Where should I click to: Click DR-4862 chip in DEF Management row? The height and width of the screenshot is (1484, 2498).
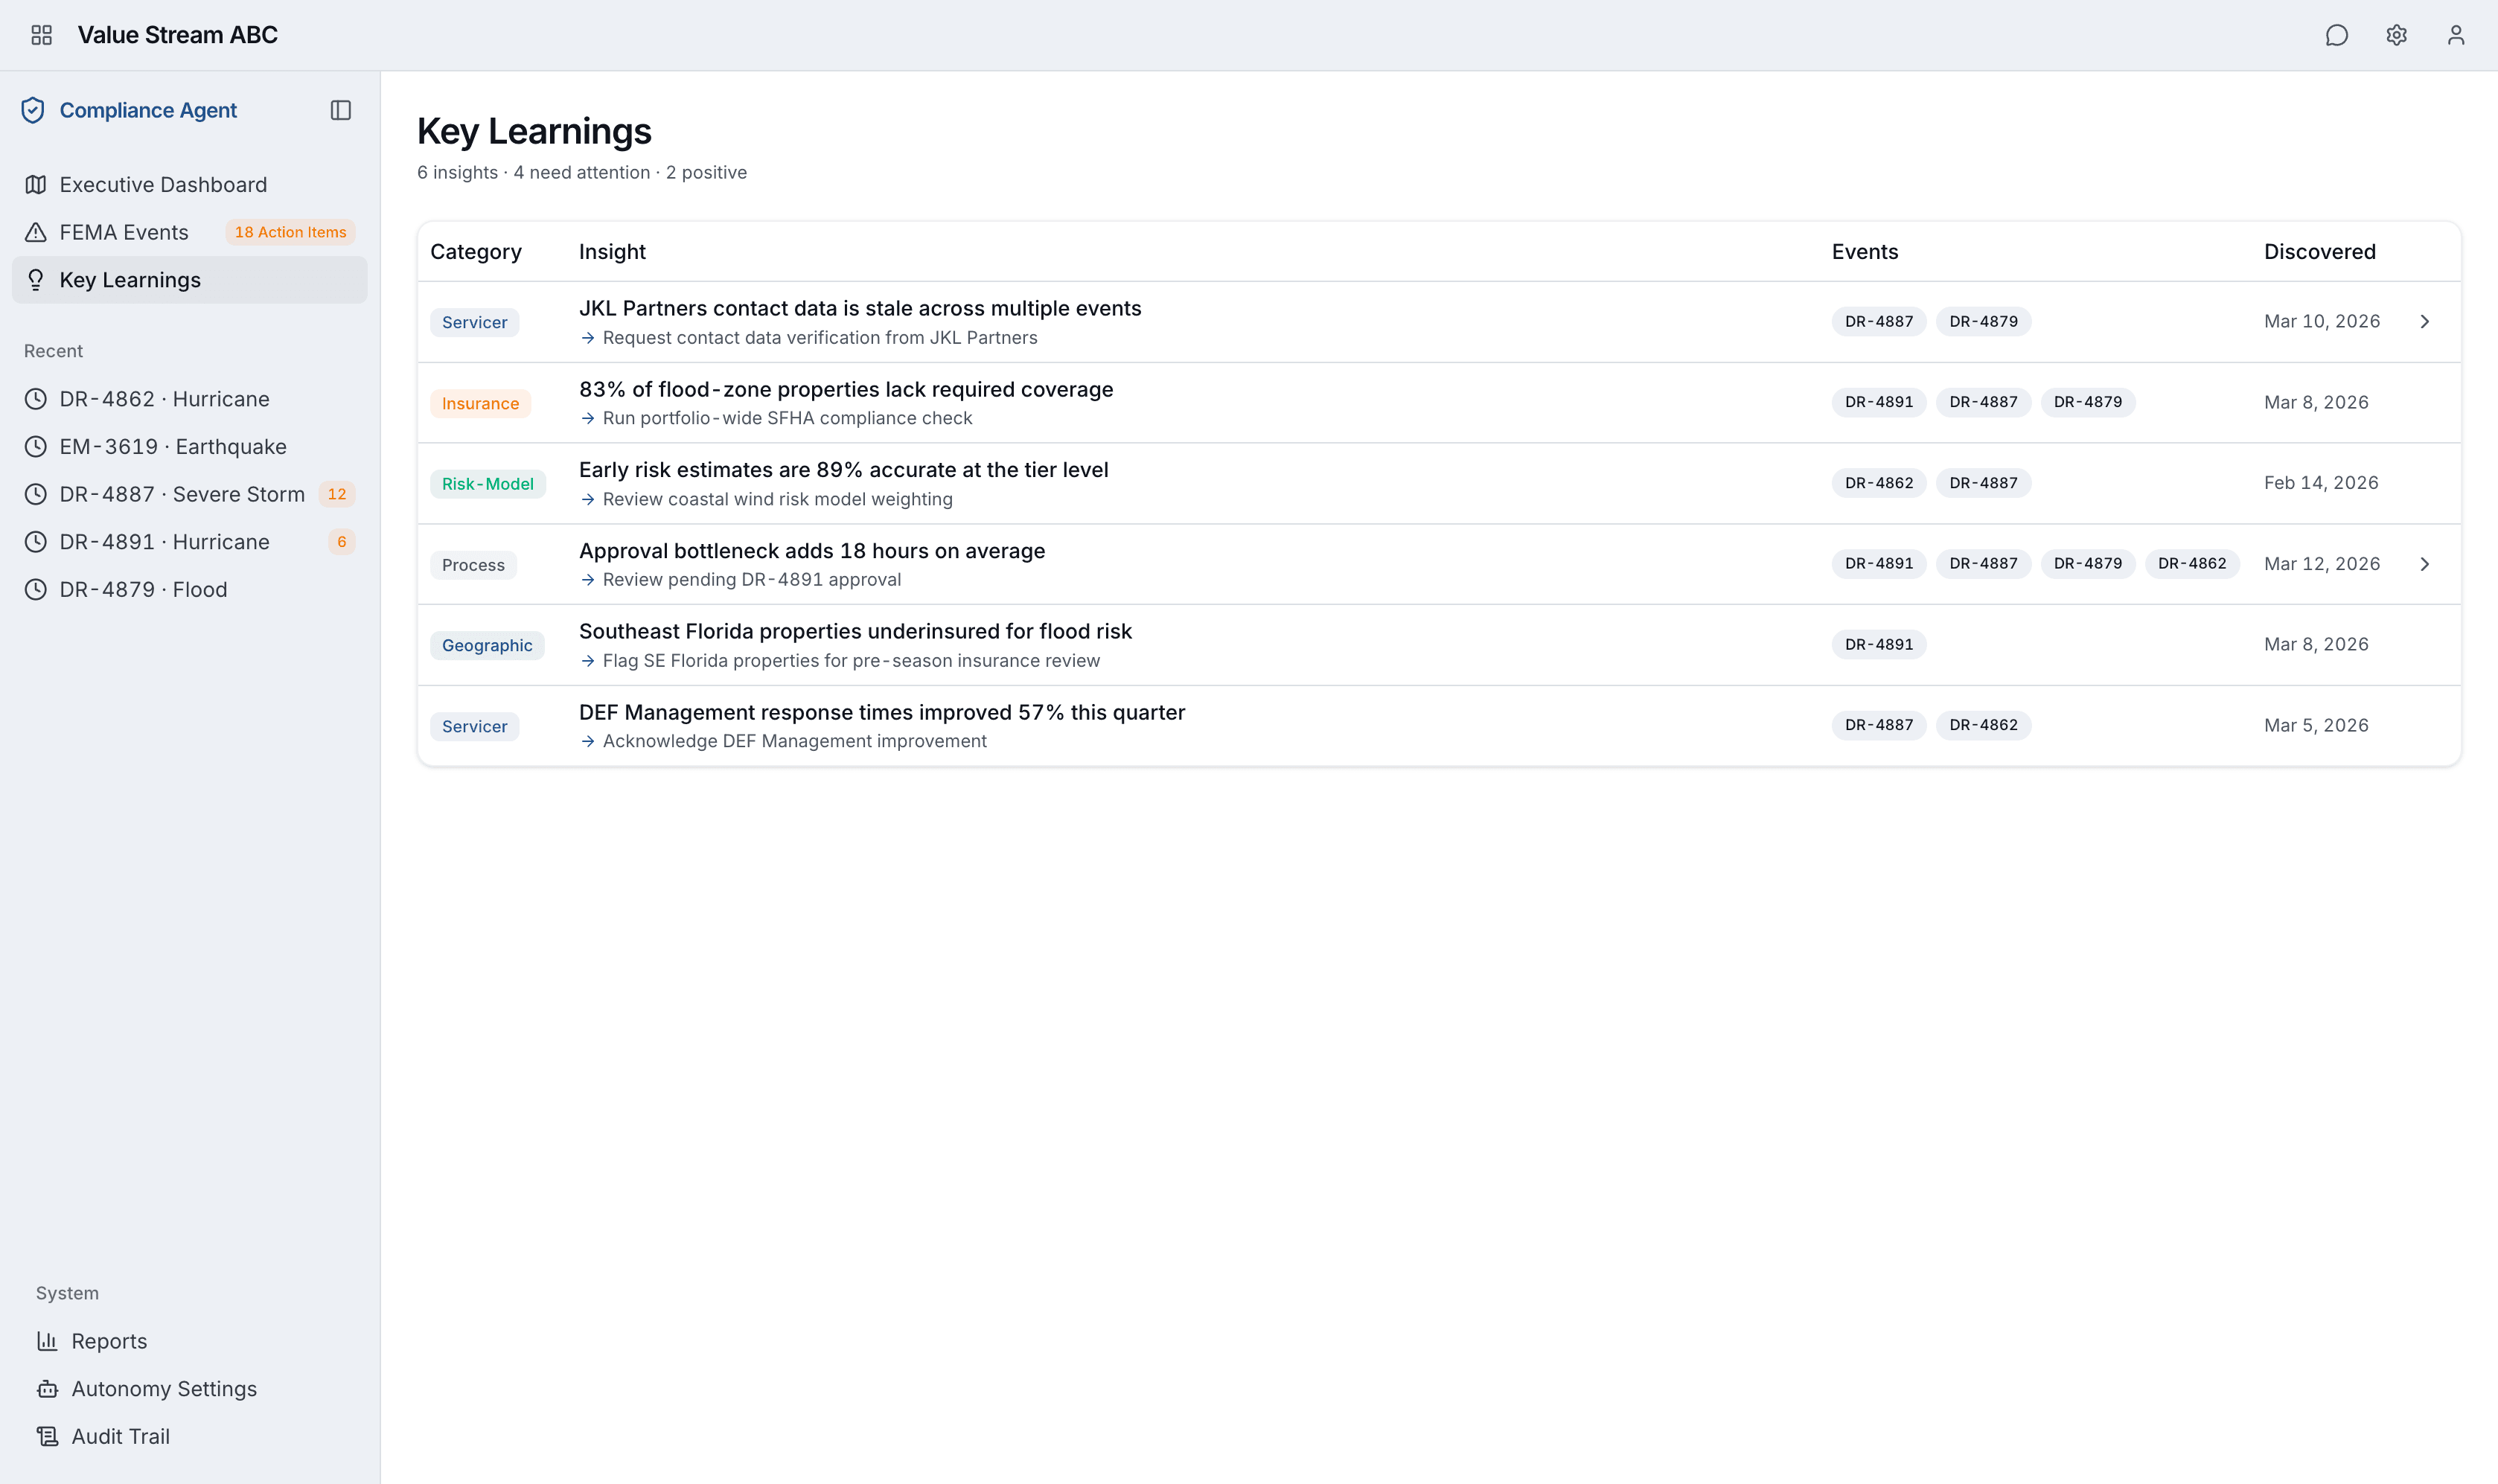pos(1983,725)
